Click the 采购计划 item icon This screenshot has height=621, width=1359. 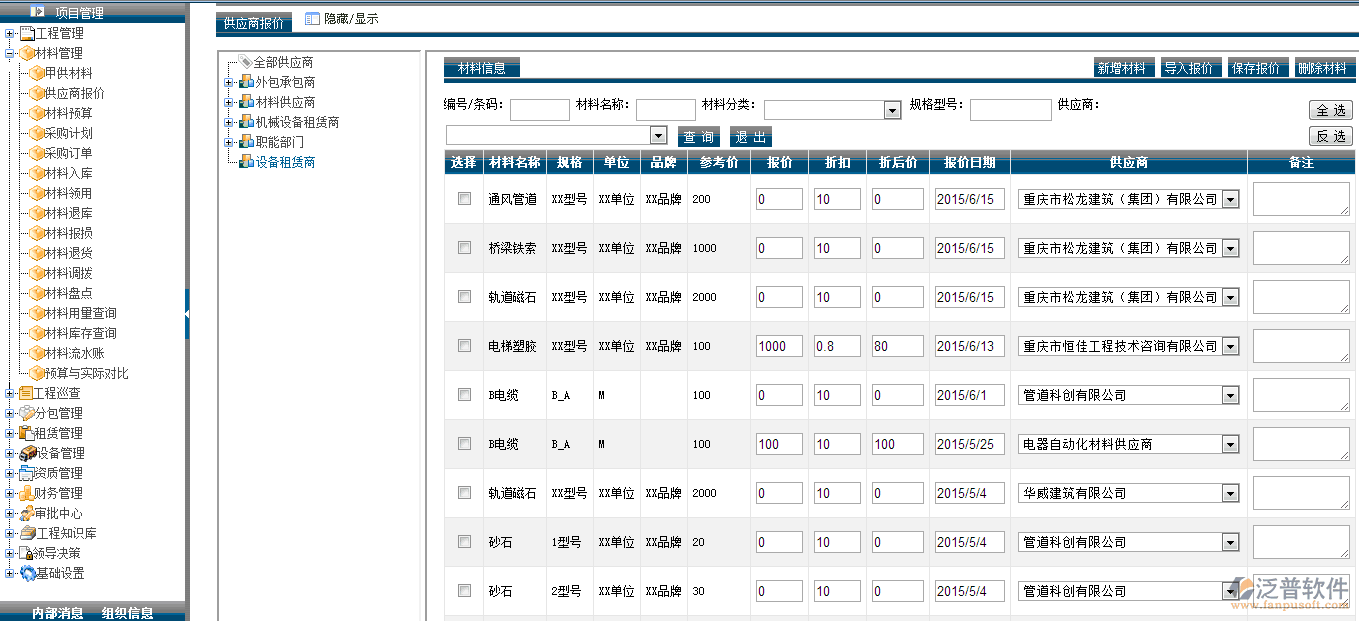(x=37, y=133)
